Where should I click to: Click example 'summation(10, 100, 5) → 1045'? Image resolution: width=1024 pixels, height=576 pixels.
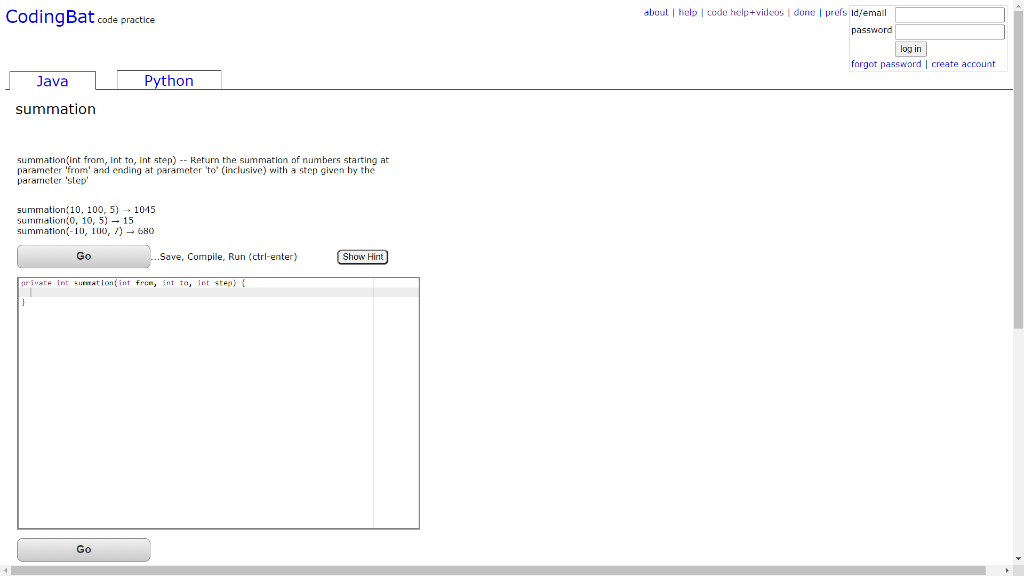pyautogui.click(x=86, y=210)
